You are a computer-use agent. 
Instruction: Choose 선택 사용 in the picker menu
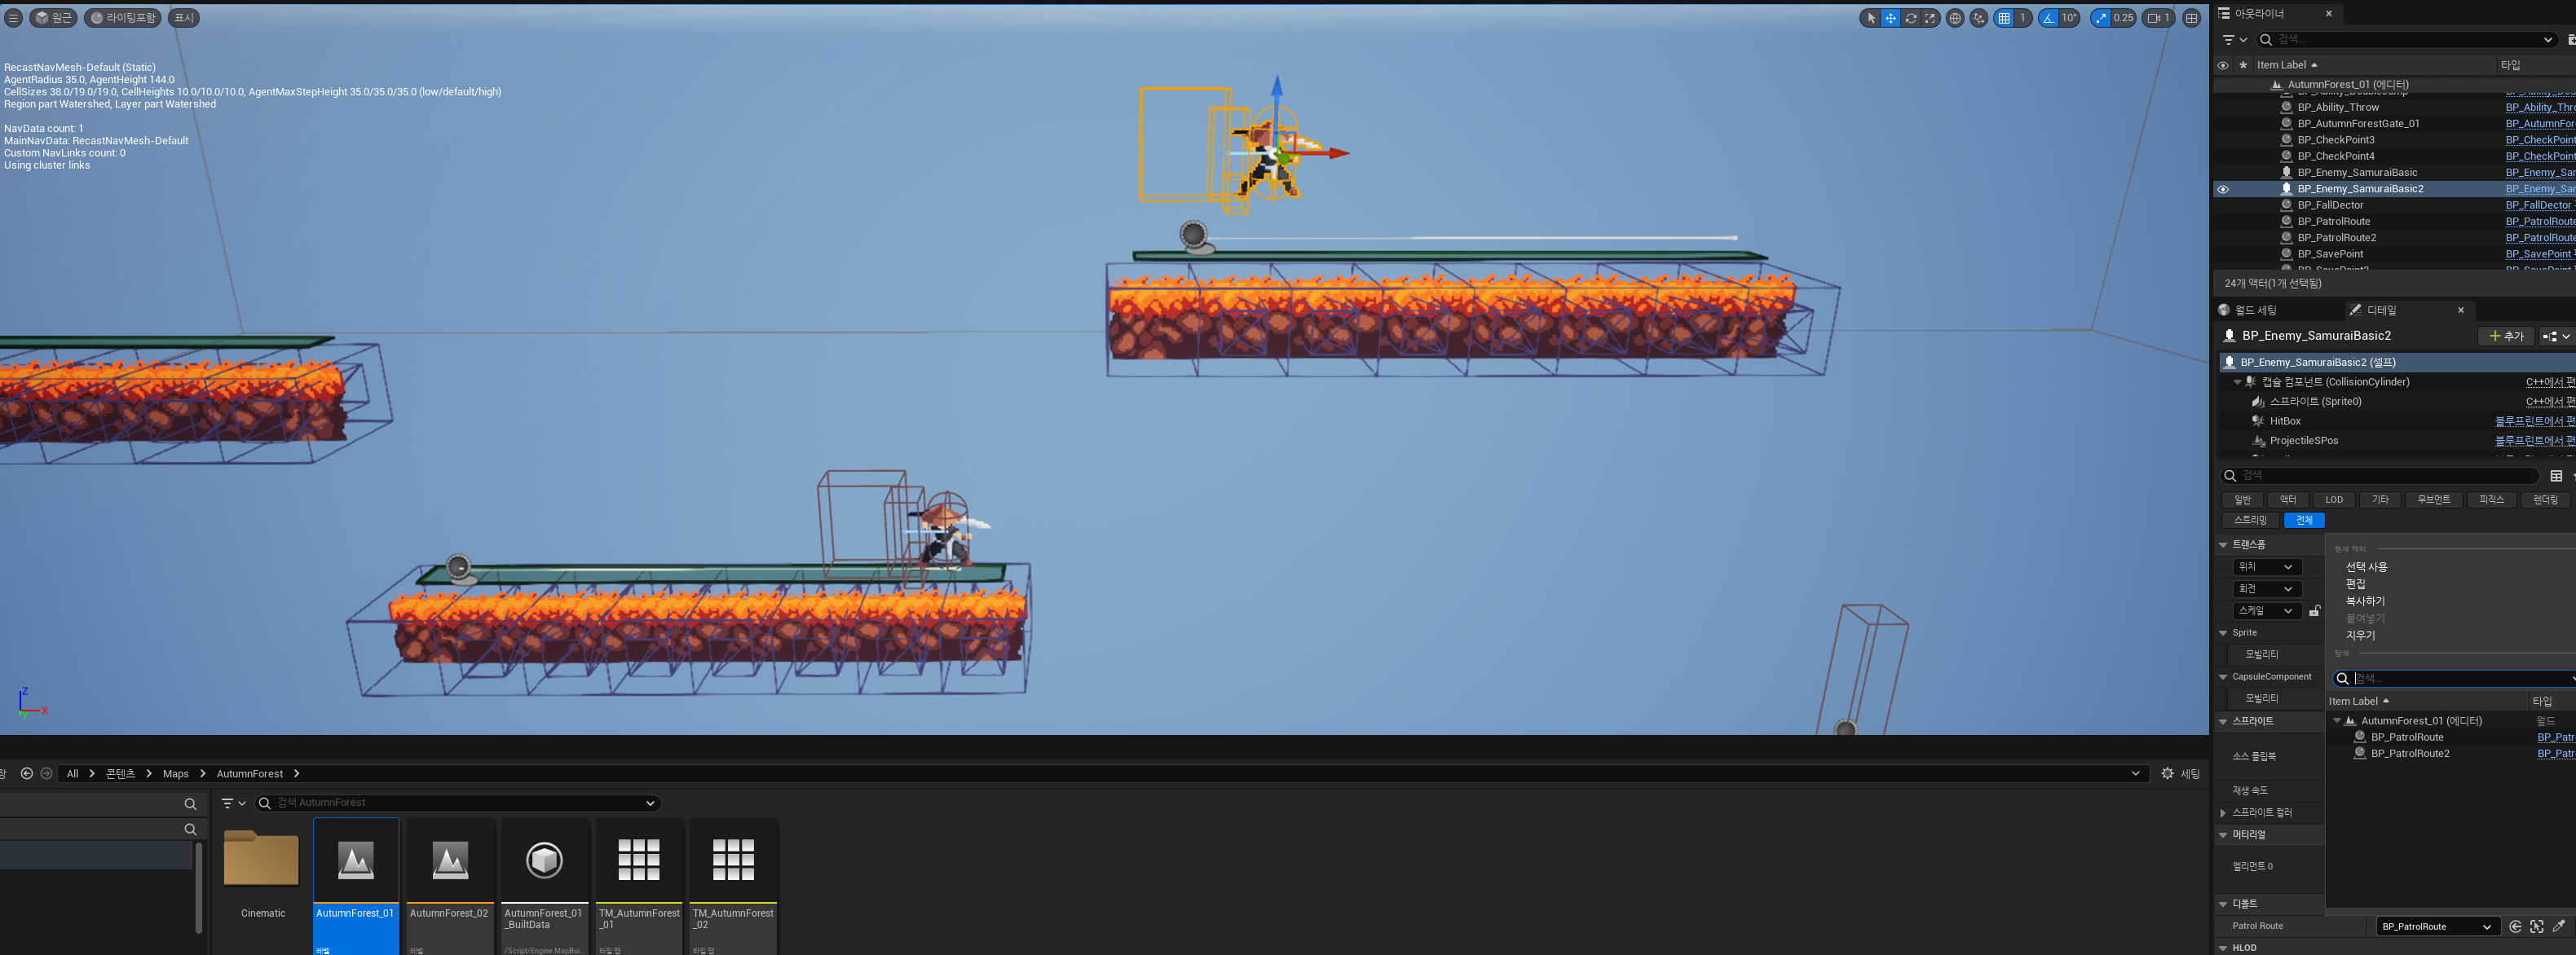[x=2366, y=567]
